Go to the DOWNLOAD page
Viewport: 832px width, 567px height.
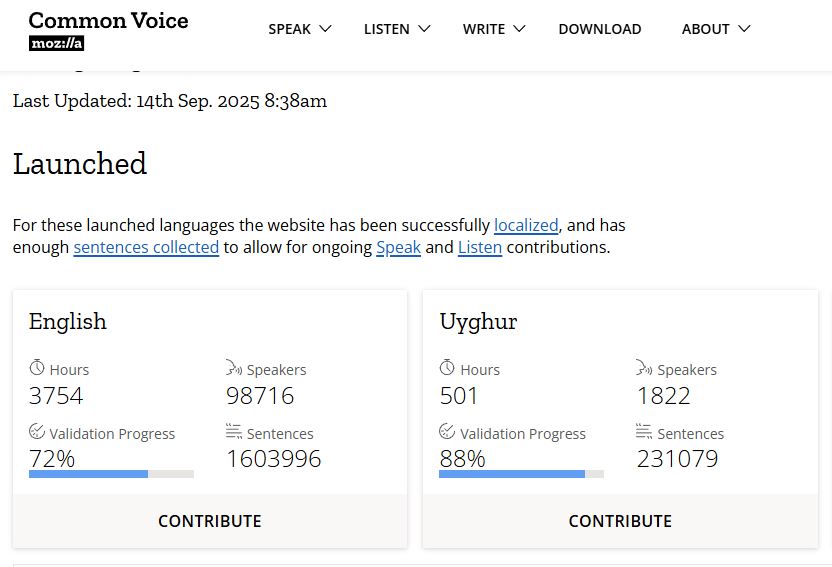click(x=600, y=29)
